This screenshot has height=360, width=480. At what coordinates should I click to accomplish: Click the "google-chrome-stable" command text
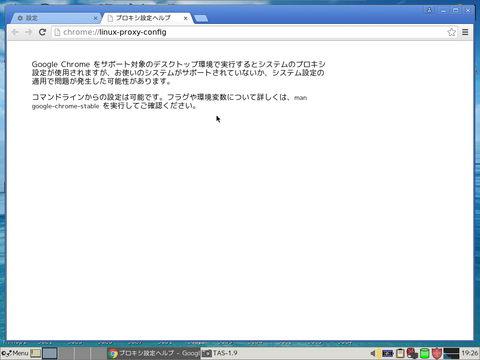65,106
